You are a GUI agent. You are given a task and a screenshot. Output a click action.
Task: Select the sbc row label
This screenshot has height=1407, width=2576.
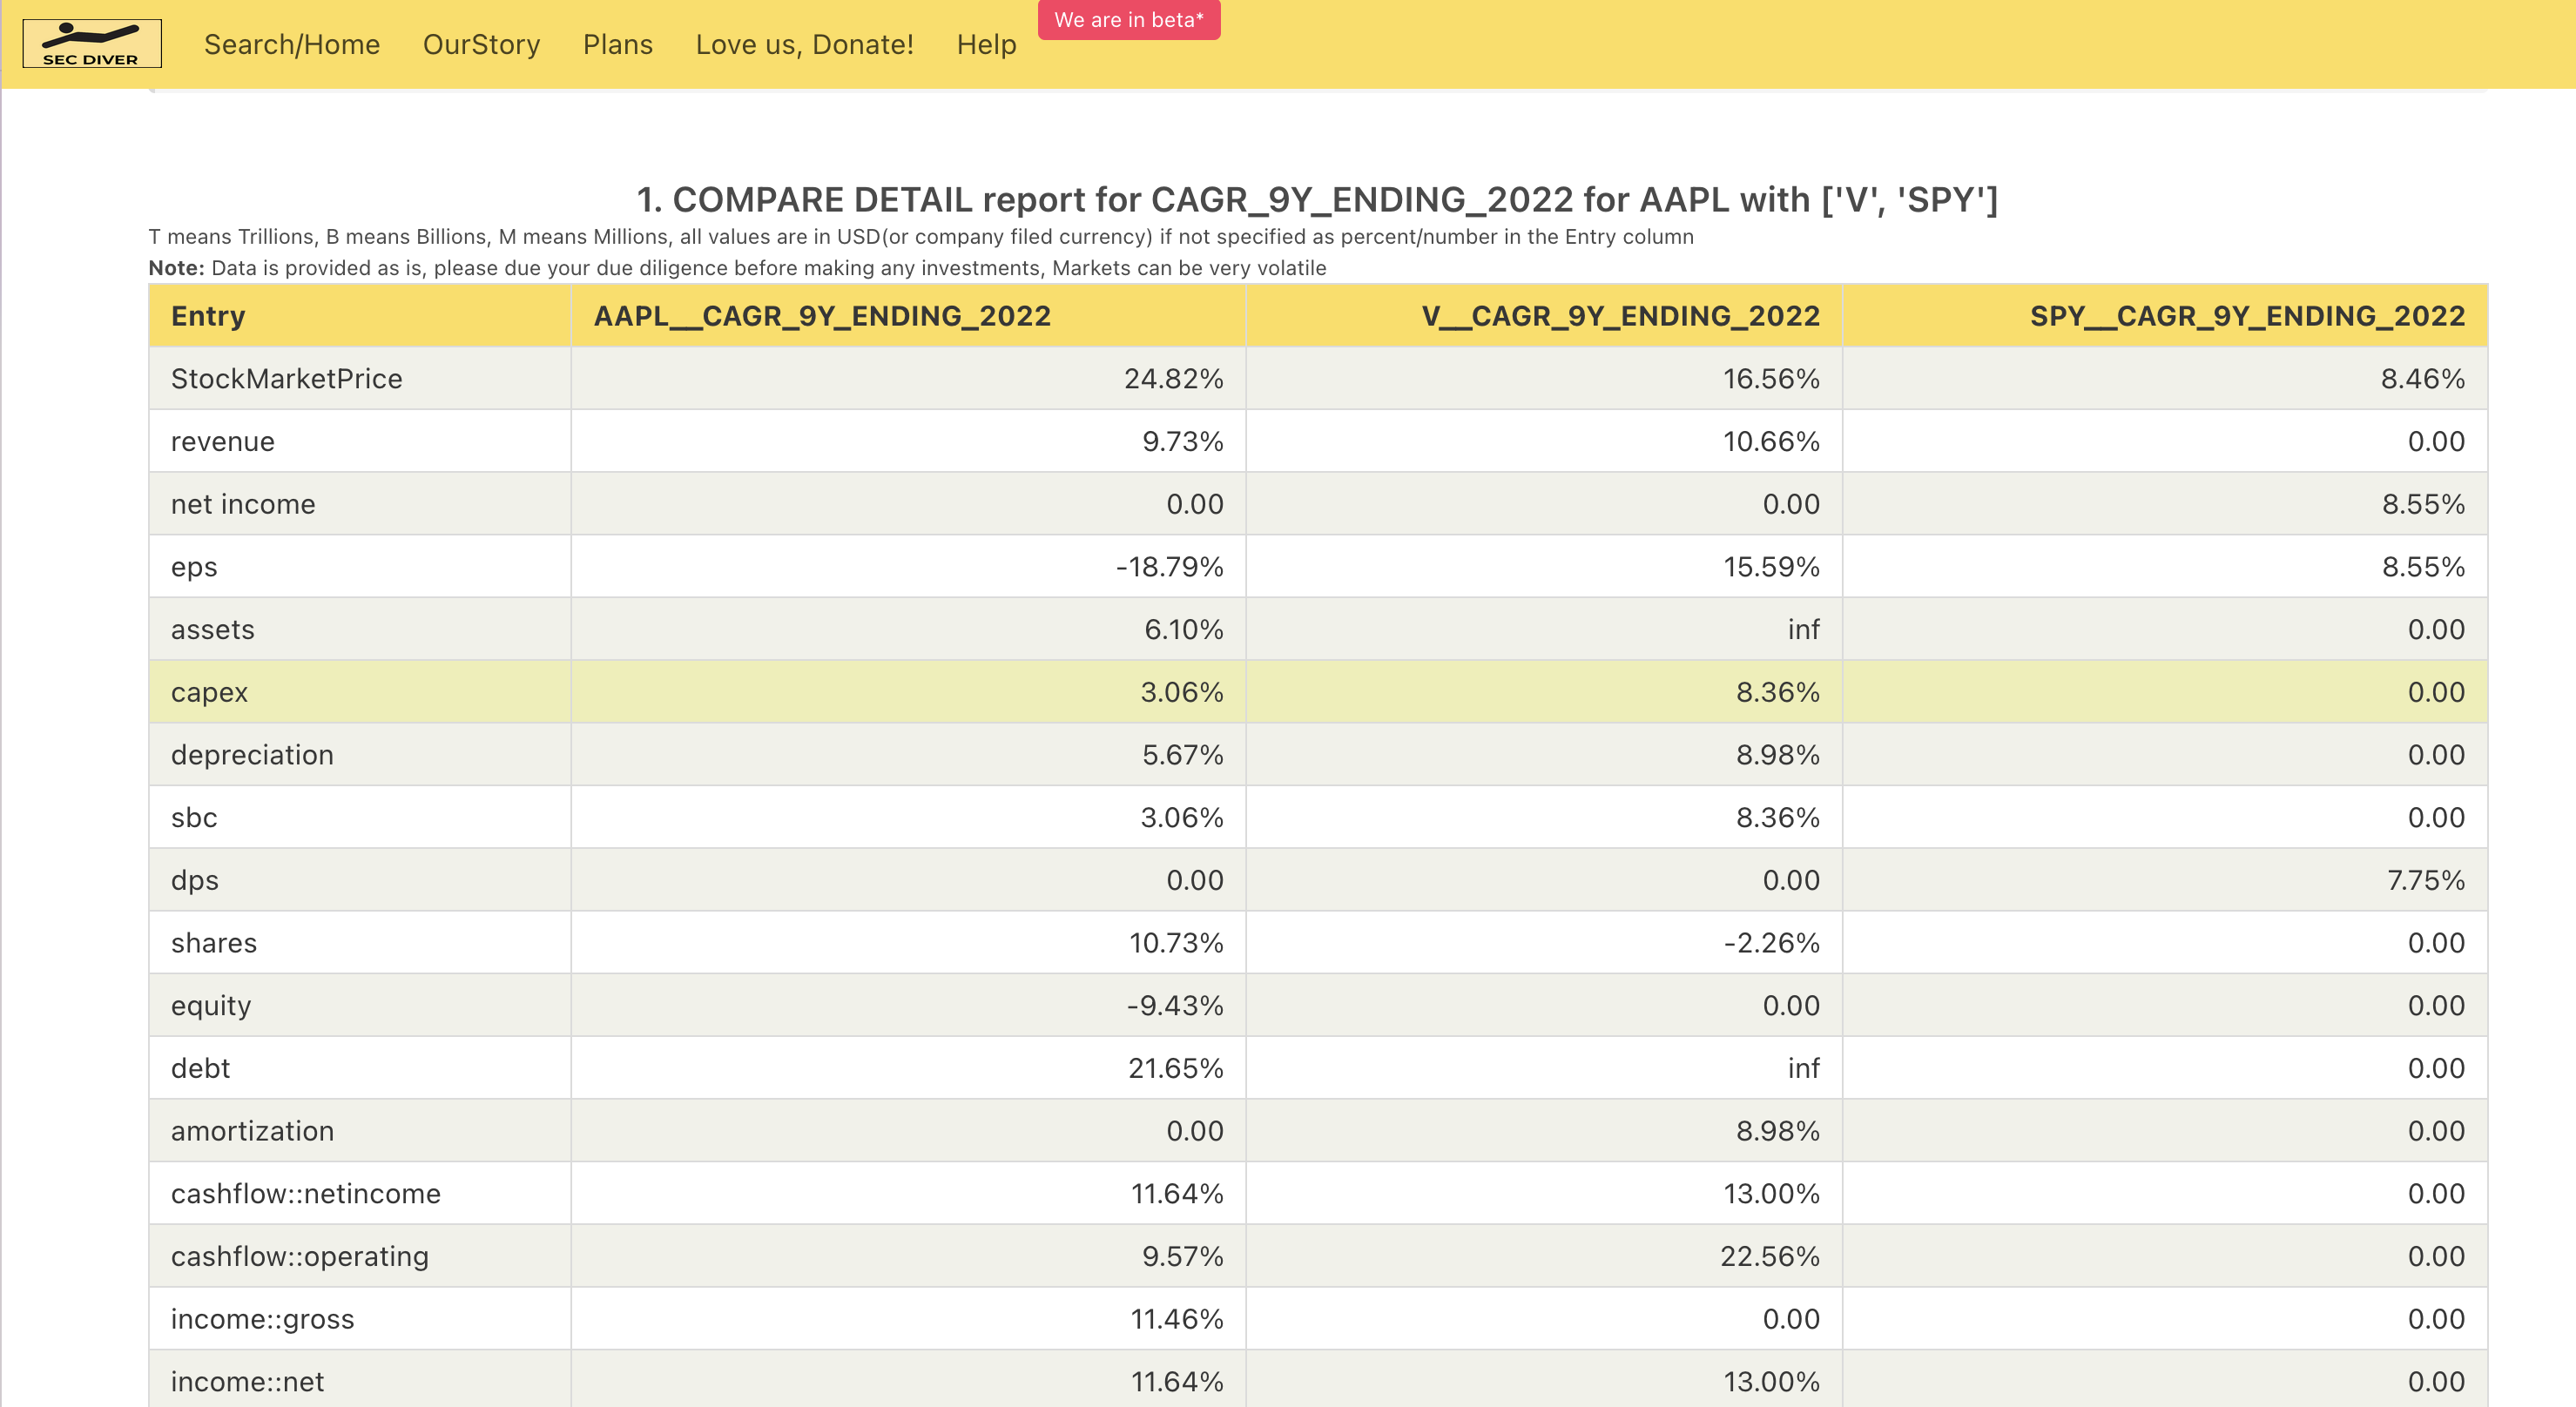coord(194,818)
